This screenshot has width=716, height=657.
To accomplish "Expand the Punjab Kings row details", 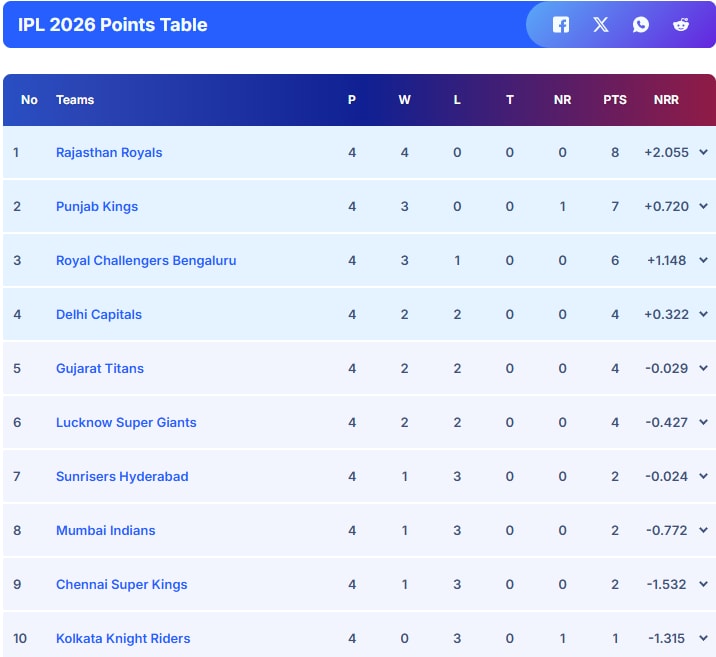I will point(703,207).
